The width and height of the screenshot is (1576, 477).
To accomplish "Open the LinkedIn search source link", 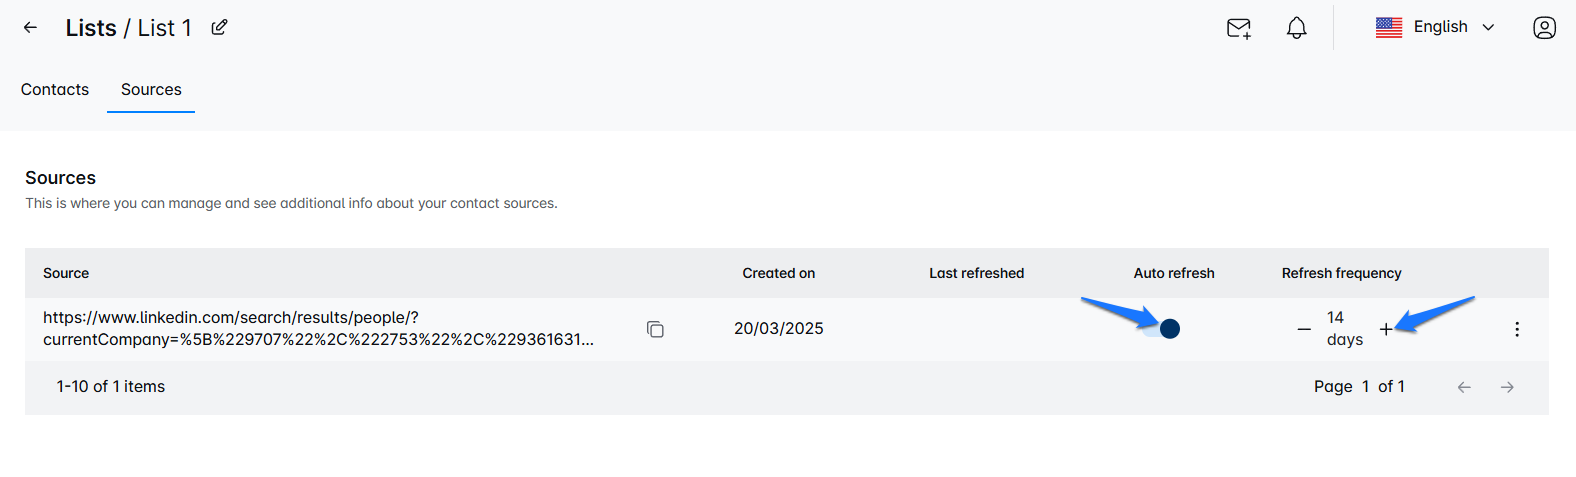I will pos(318,329).
